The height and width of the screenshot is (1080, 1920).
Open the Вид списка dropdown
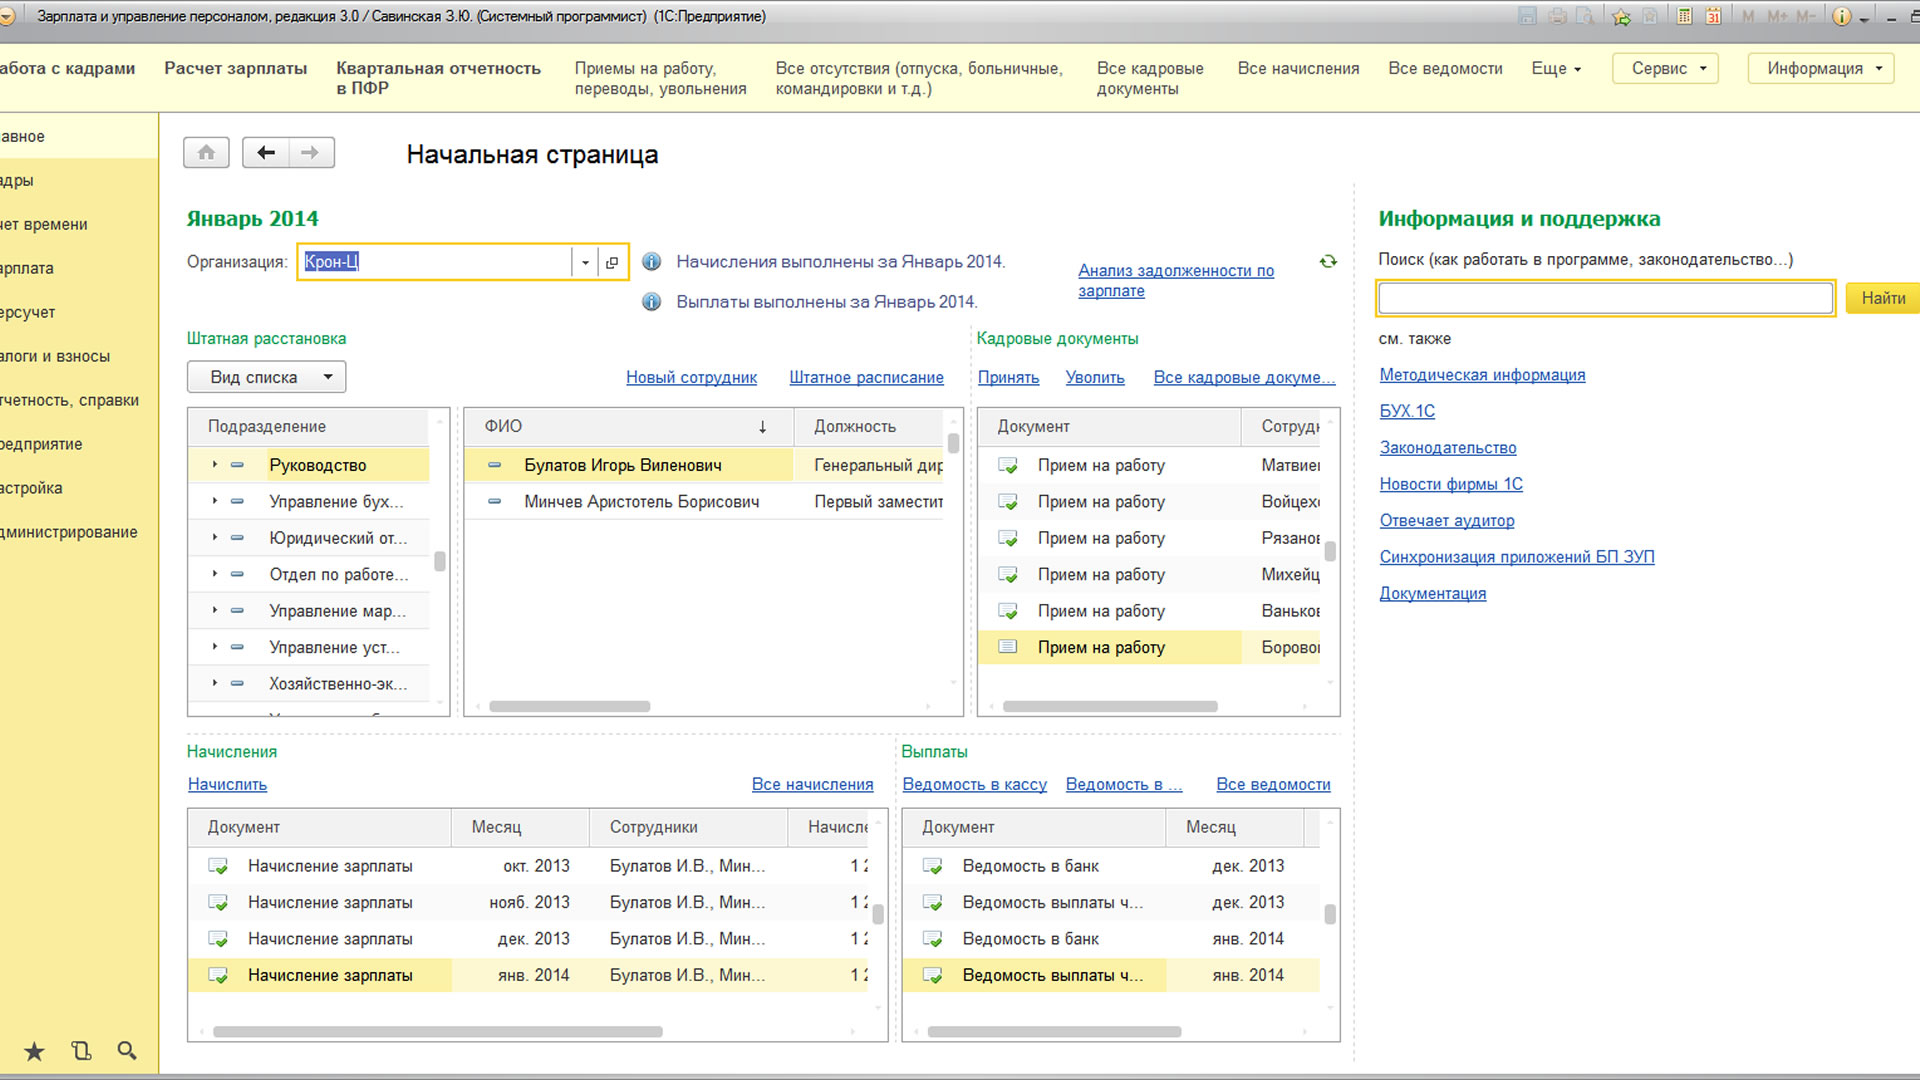[266, 377]
